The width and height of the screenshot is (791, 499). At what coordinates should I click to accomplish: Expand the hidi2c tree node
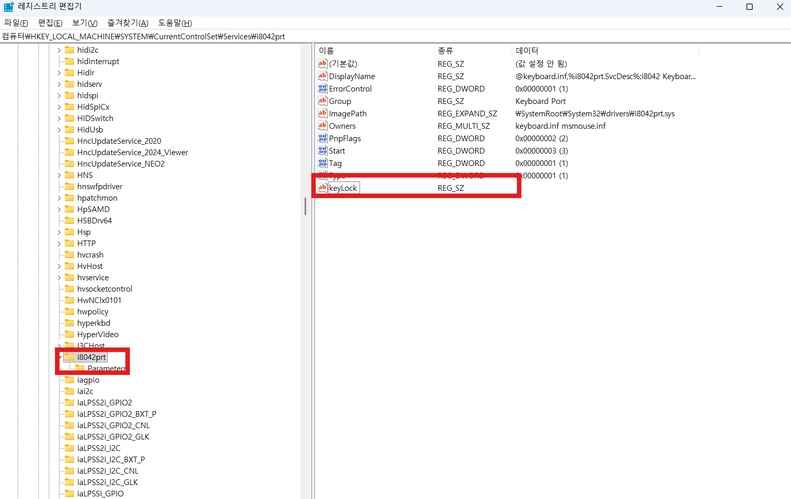tap(59, 50)
